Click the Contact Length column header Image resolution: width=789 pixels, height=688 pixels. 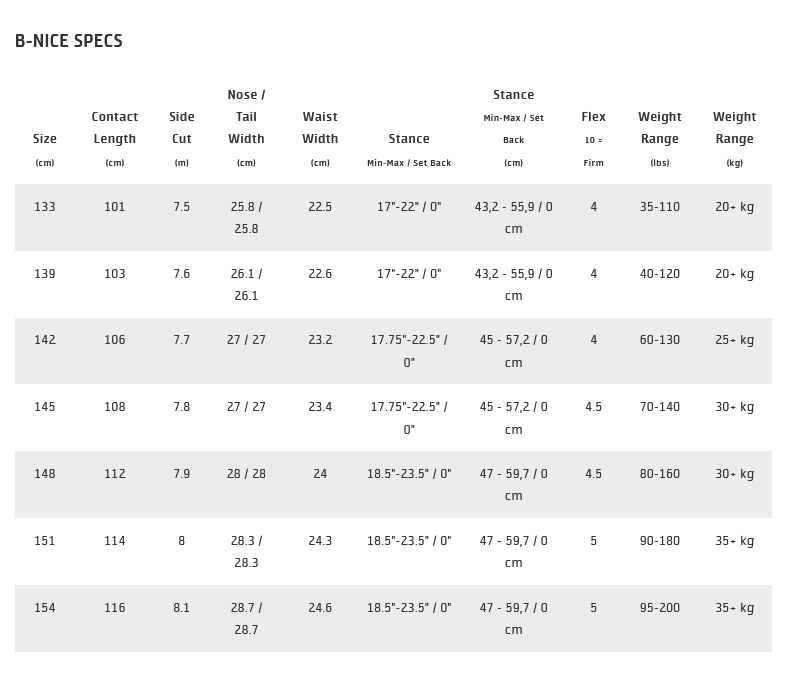tap(115, 128)
